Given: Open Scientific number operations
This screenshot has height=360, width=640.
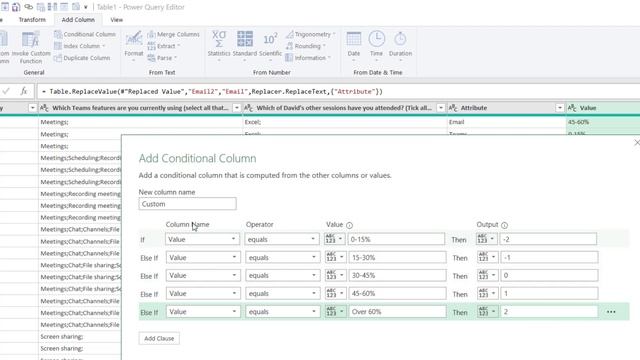Looking at the screenshot, I should click(270, 46).
